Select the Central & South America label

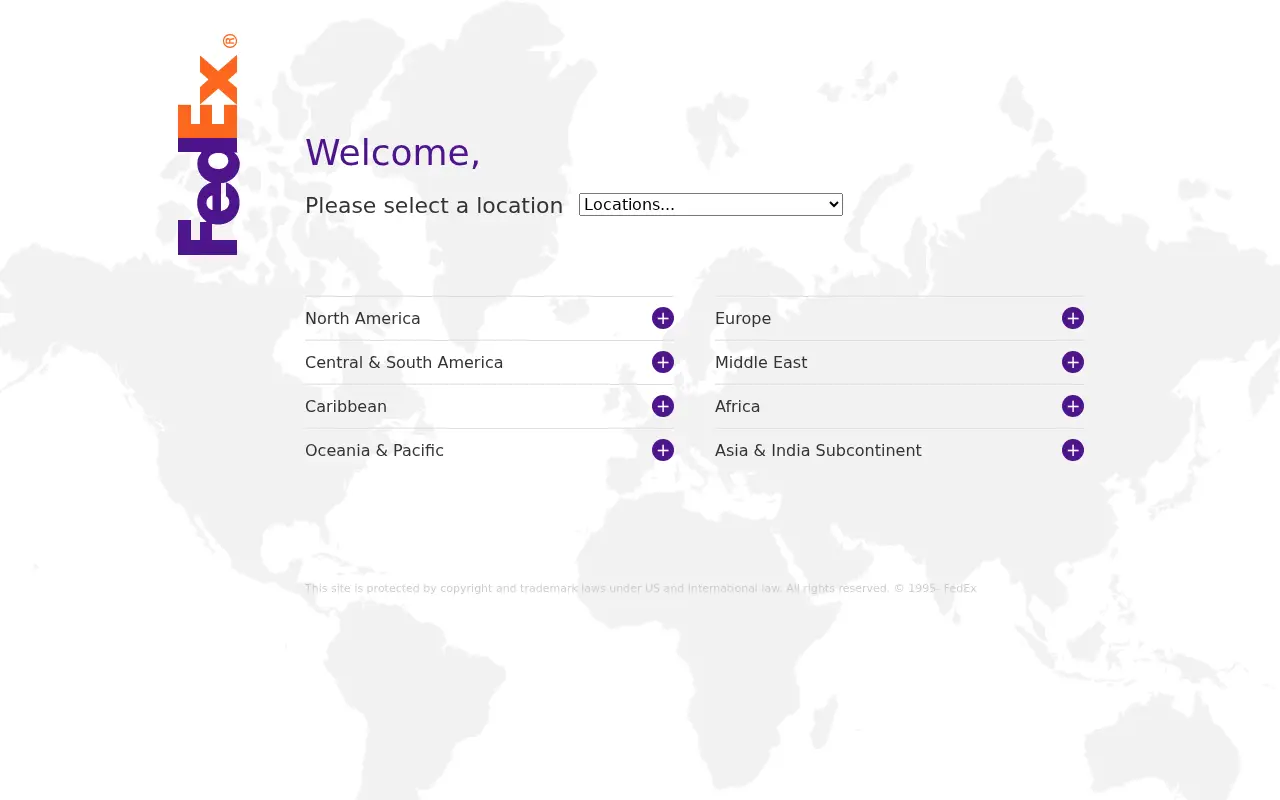(404, 362)
